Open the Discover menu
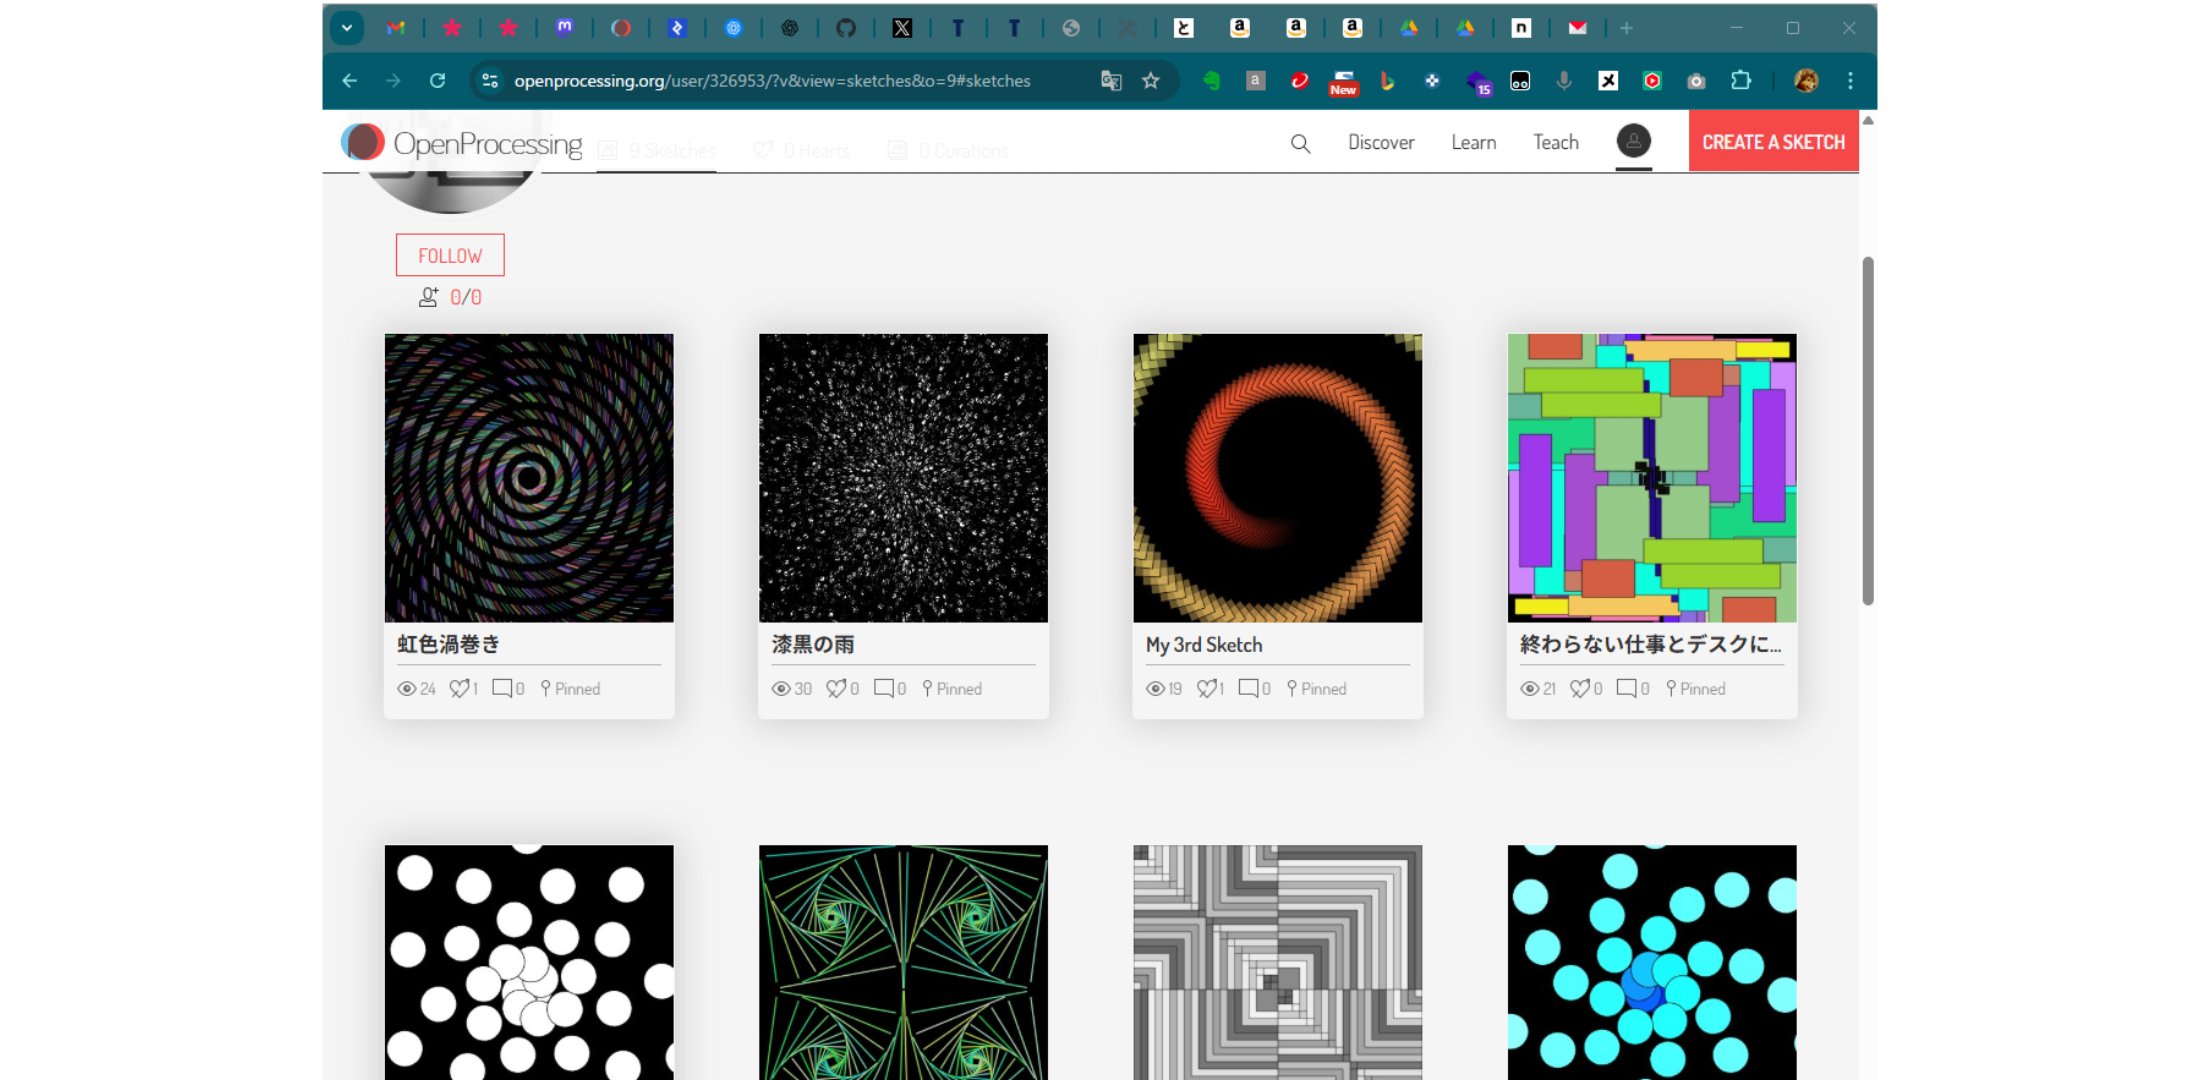 tap(1380, 142)
